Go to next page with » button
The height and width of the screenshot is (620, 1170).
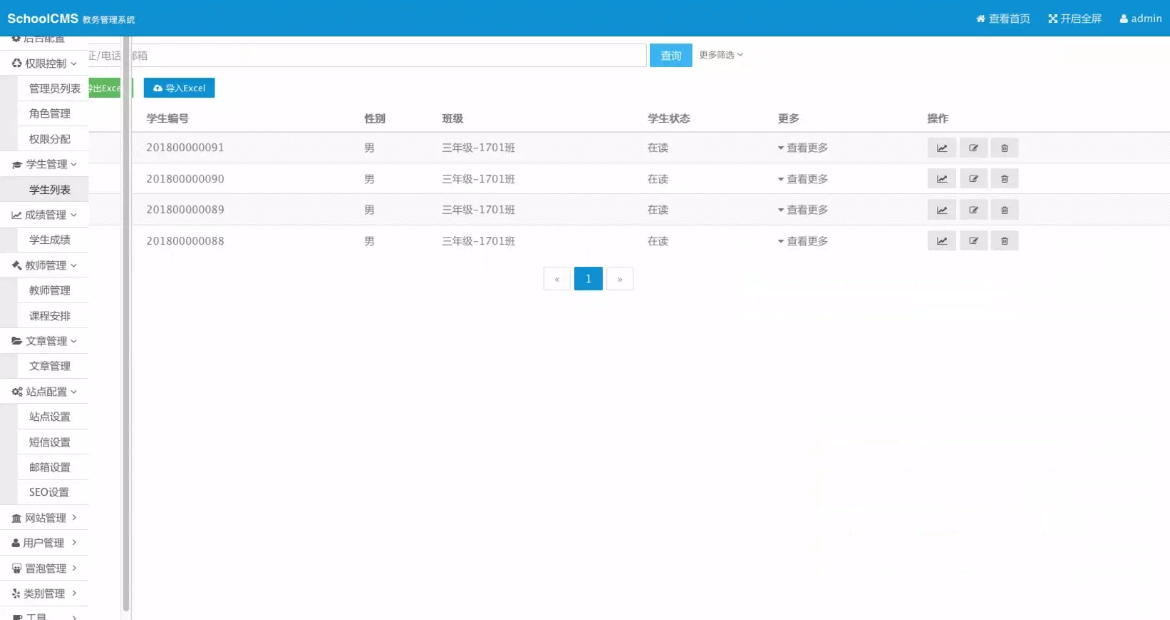pyautogui.click(x=619, y=279)
